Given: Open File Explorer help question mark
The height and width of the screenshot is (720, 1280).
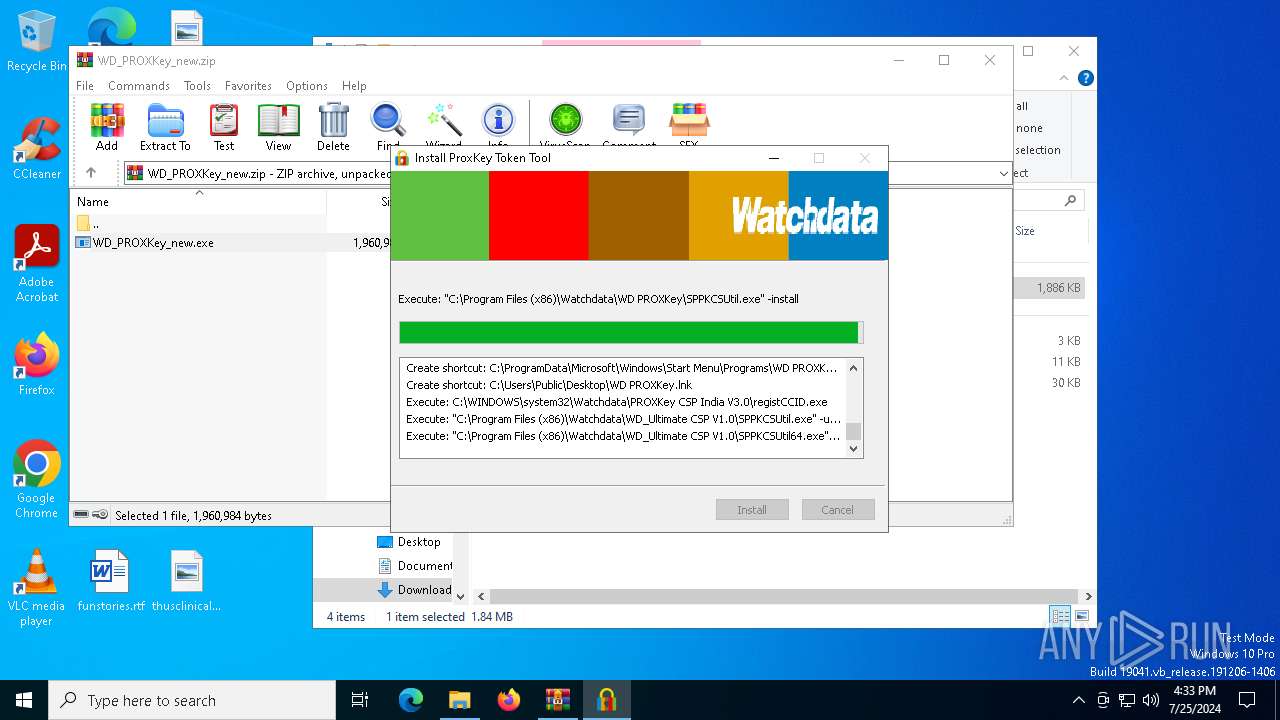Looking at the screenshot, I should [x=1085, y=78].
